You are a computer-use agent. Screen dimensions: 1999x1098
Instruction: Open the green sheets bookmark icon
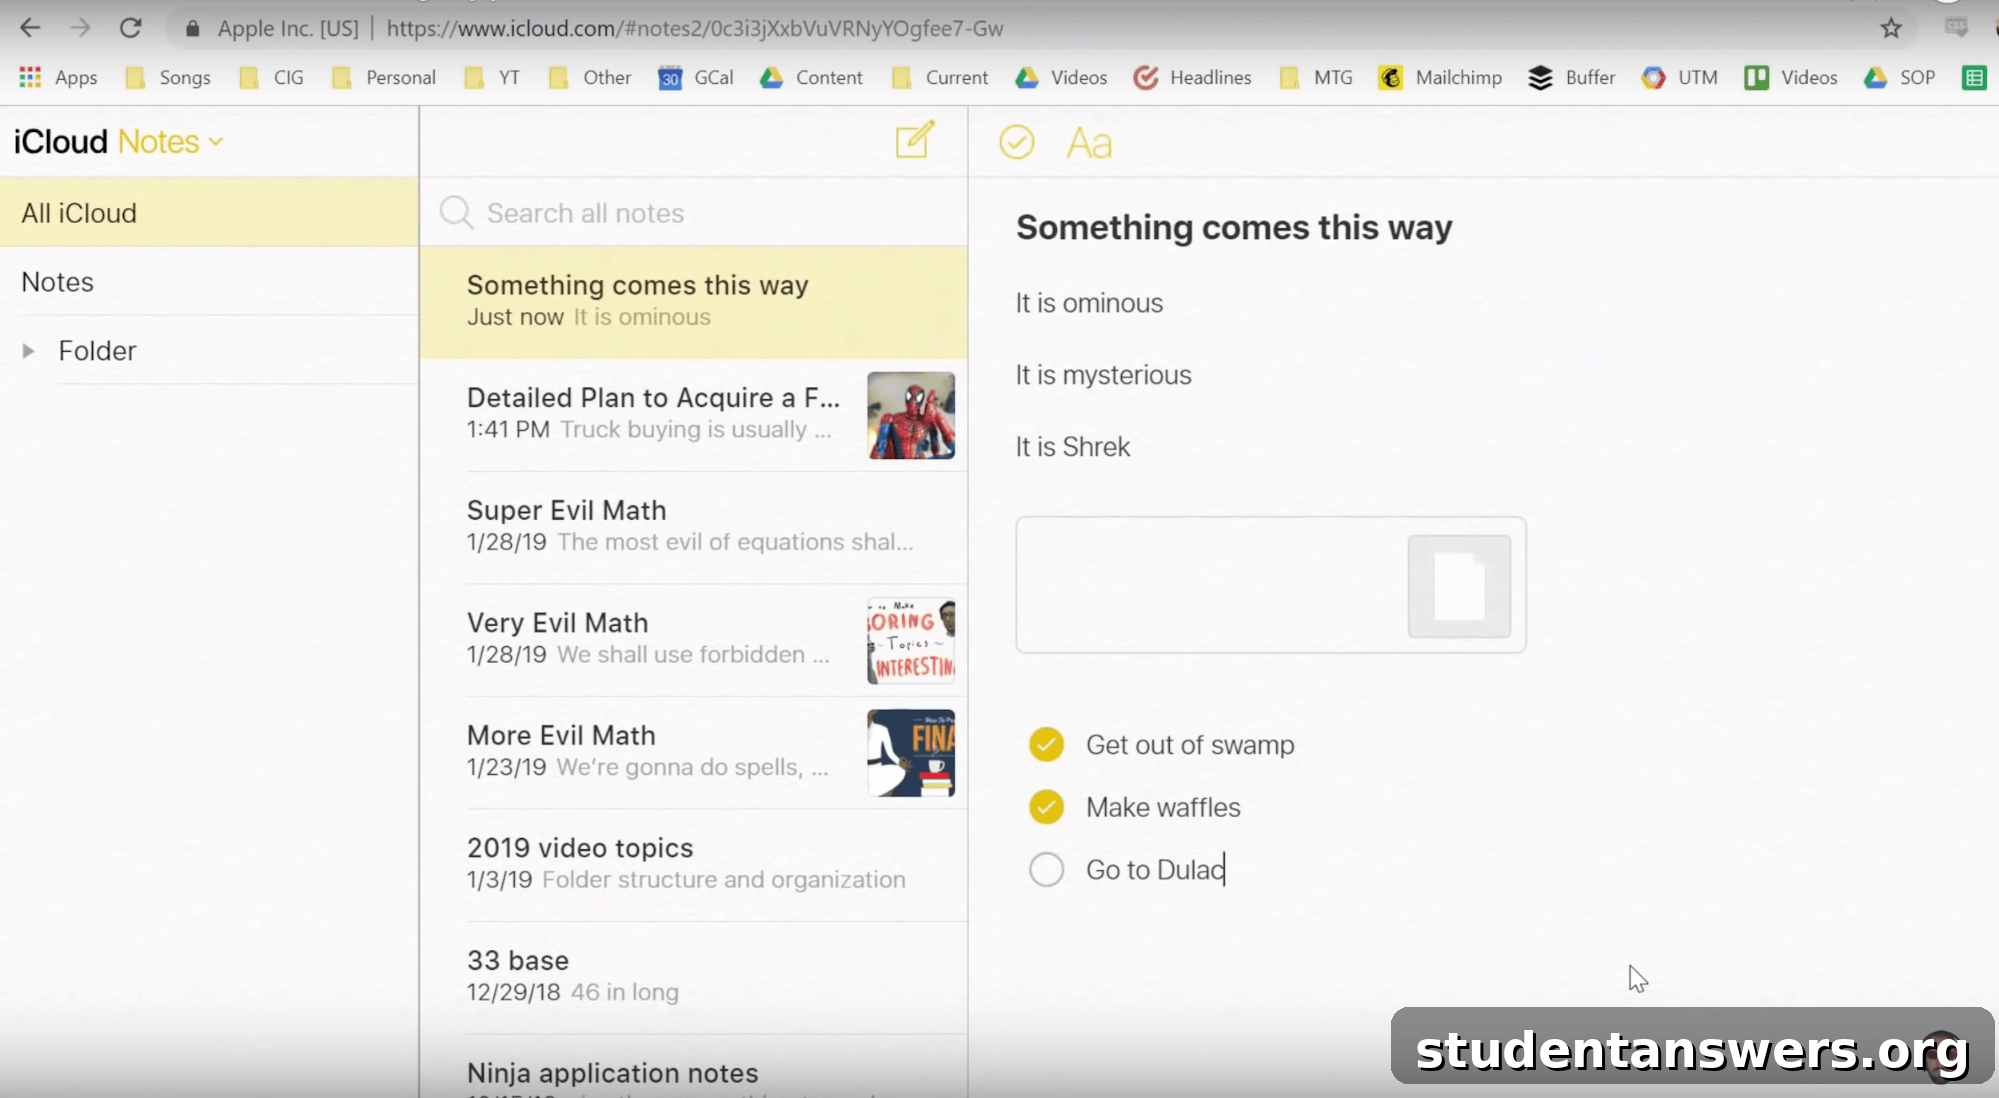tap(1974, 77)
